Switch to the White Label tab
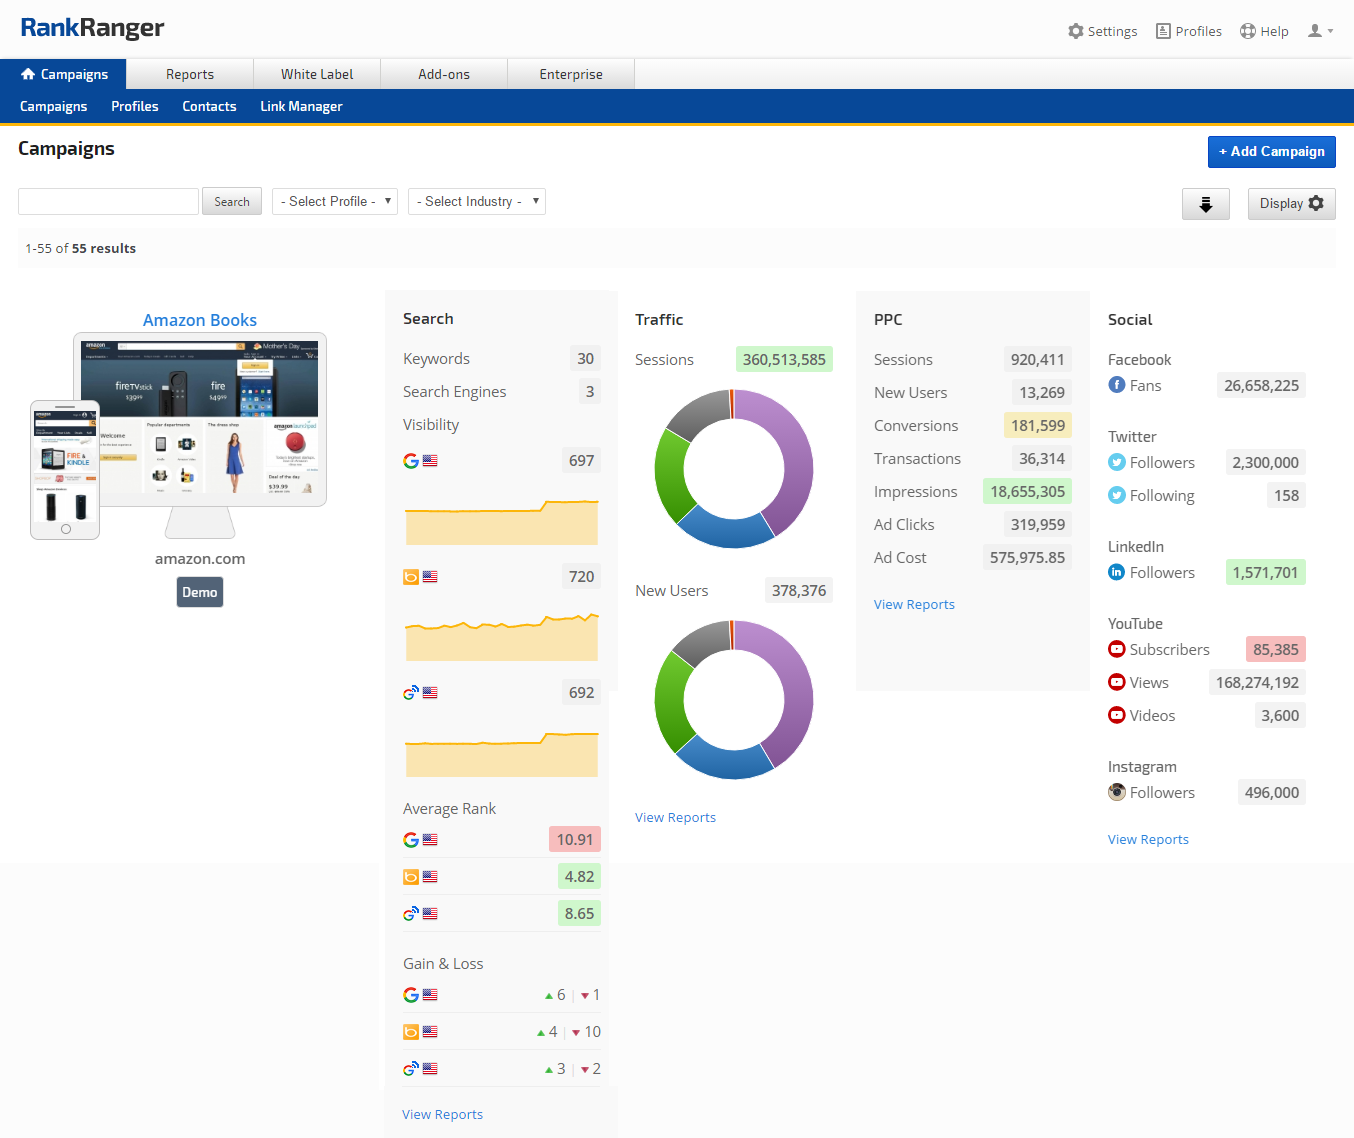Screen dimensions: 1354x1138 [317, 74]
